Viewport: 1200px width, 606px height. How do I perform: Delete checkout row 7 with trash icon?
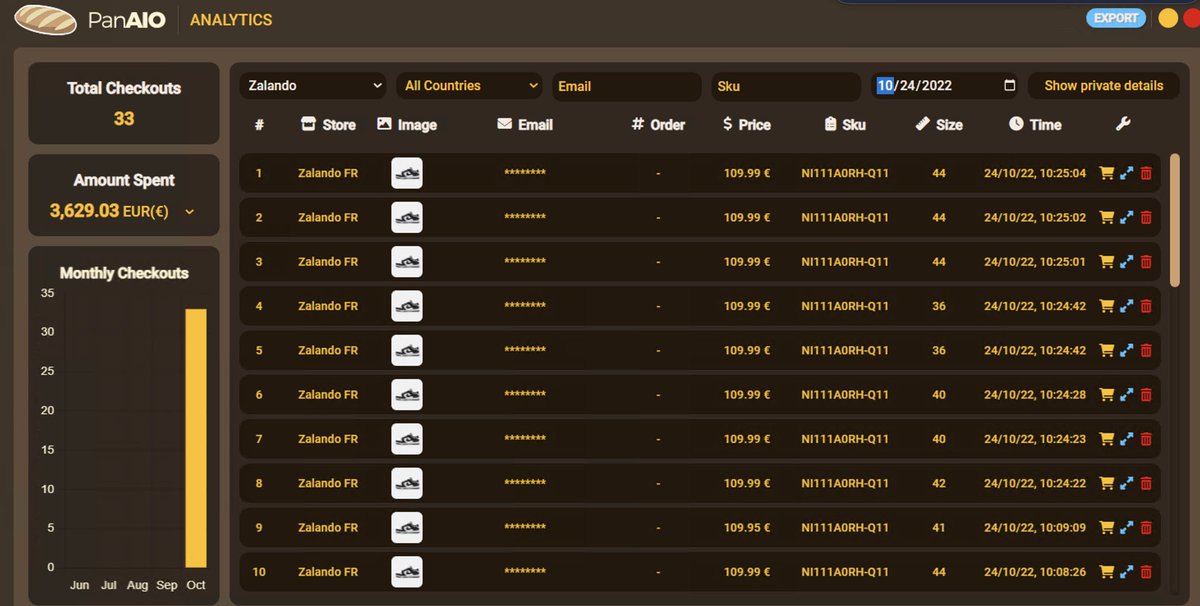coord(1146,438)
